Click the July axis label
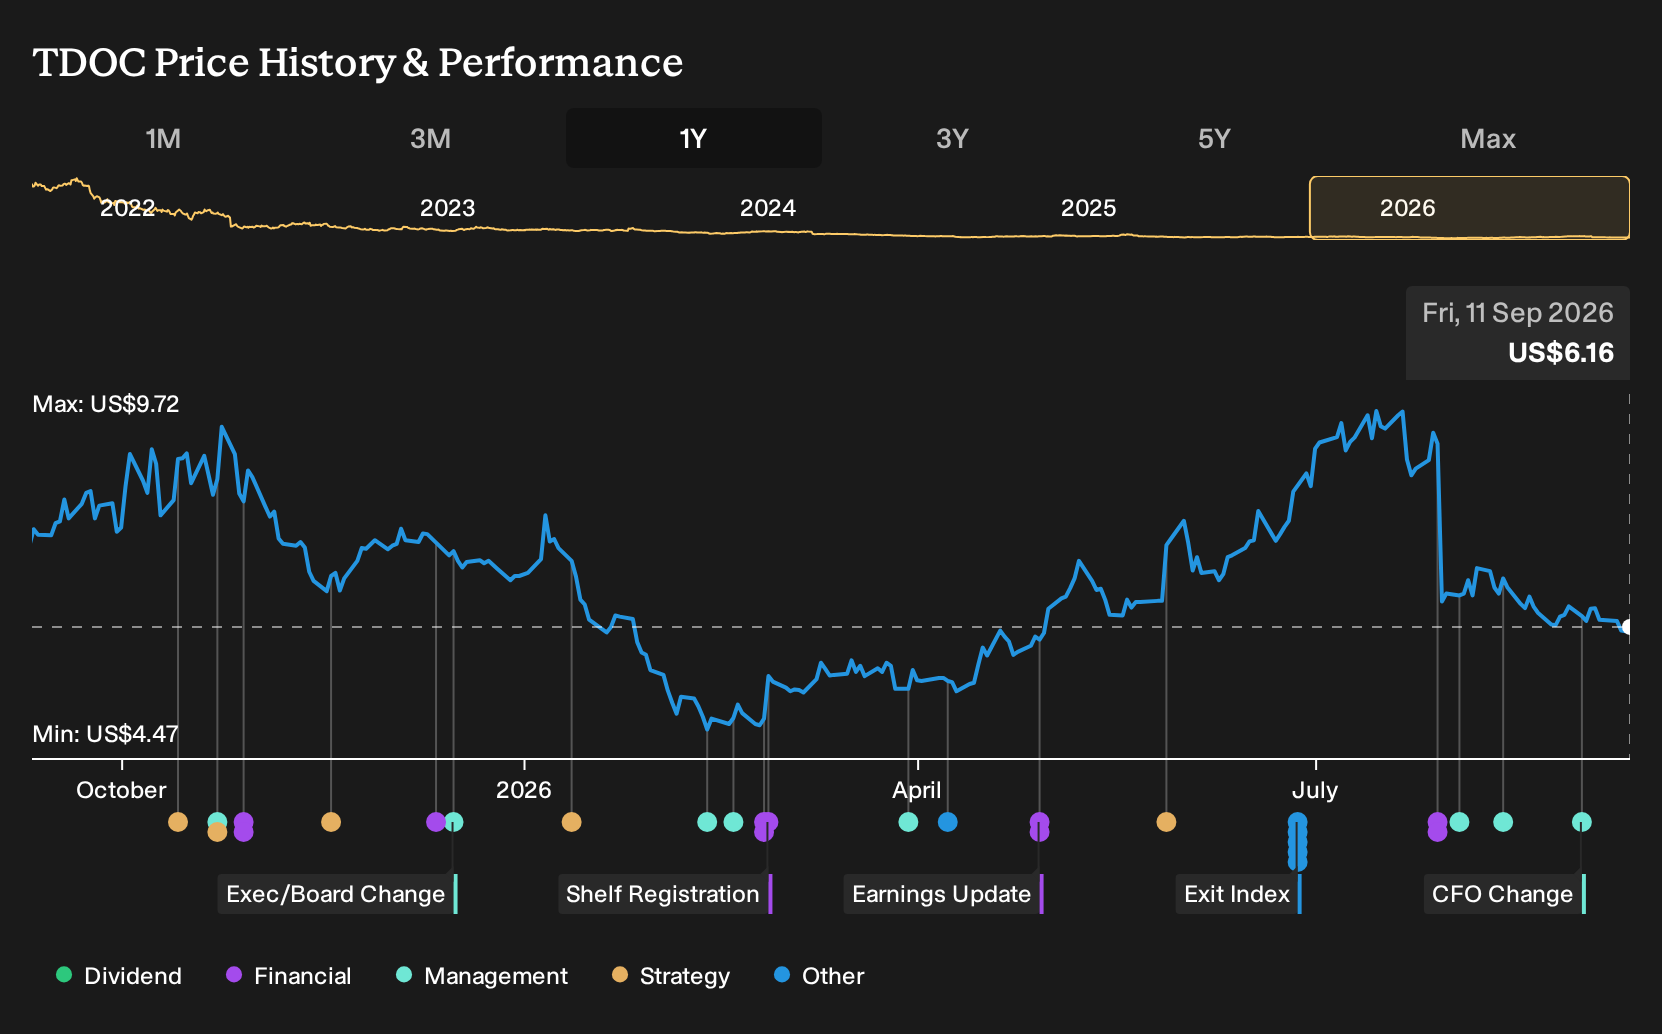This screenshot has height=1034, width=1662. click(1315, 790)
